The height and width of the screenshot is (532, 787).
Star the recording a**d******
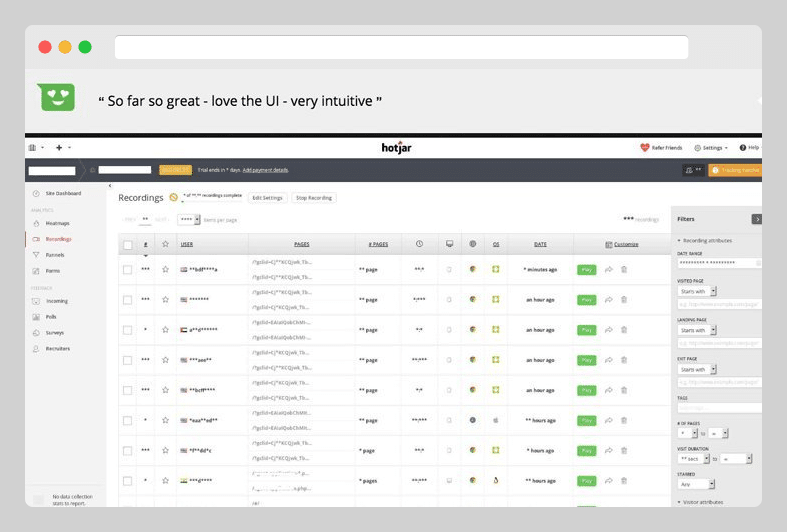pyautogui.click(x=165, y=330)
